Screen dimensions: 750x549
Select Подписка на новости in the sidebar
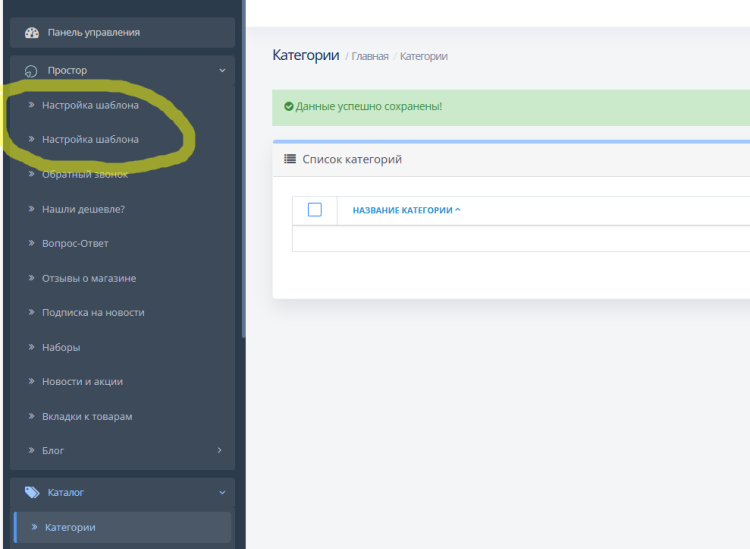click(x=93, y=312)
